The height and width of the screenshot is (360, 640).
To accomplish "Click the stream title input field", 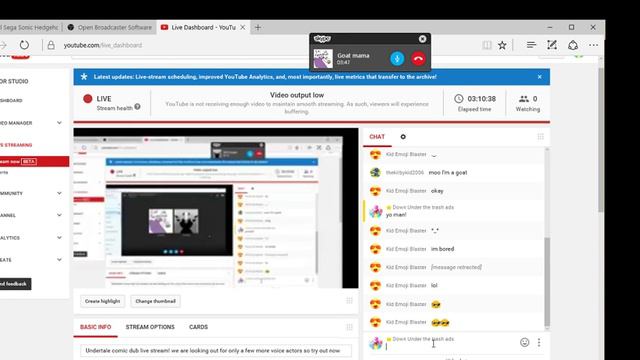I will point(216,351).
